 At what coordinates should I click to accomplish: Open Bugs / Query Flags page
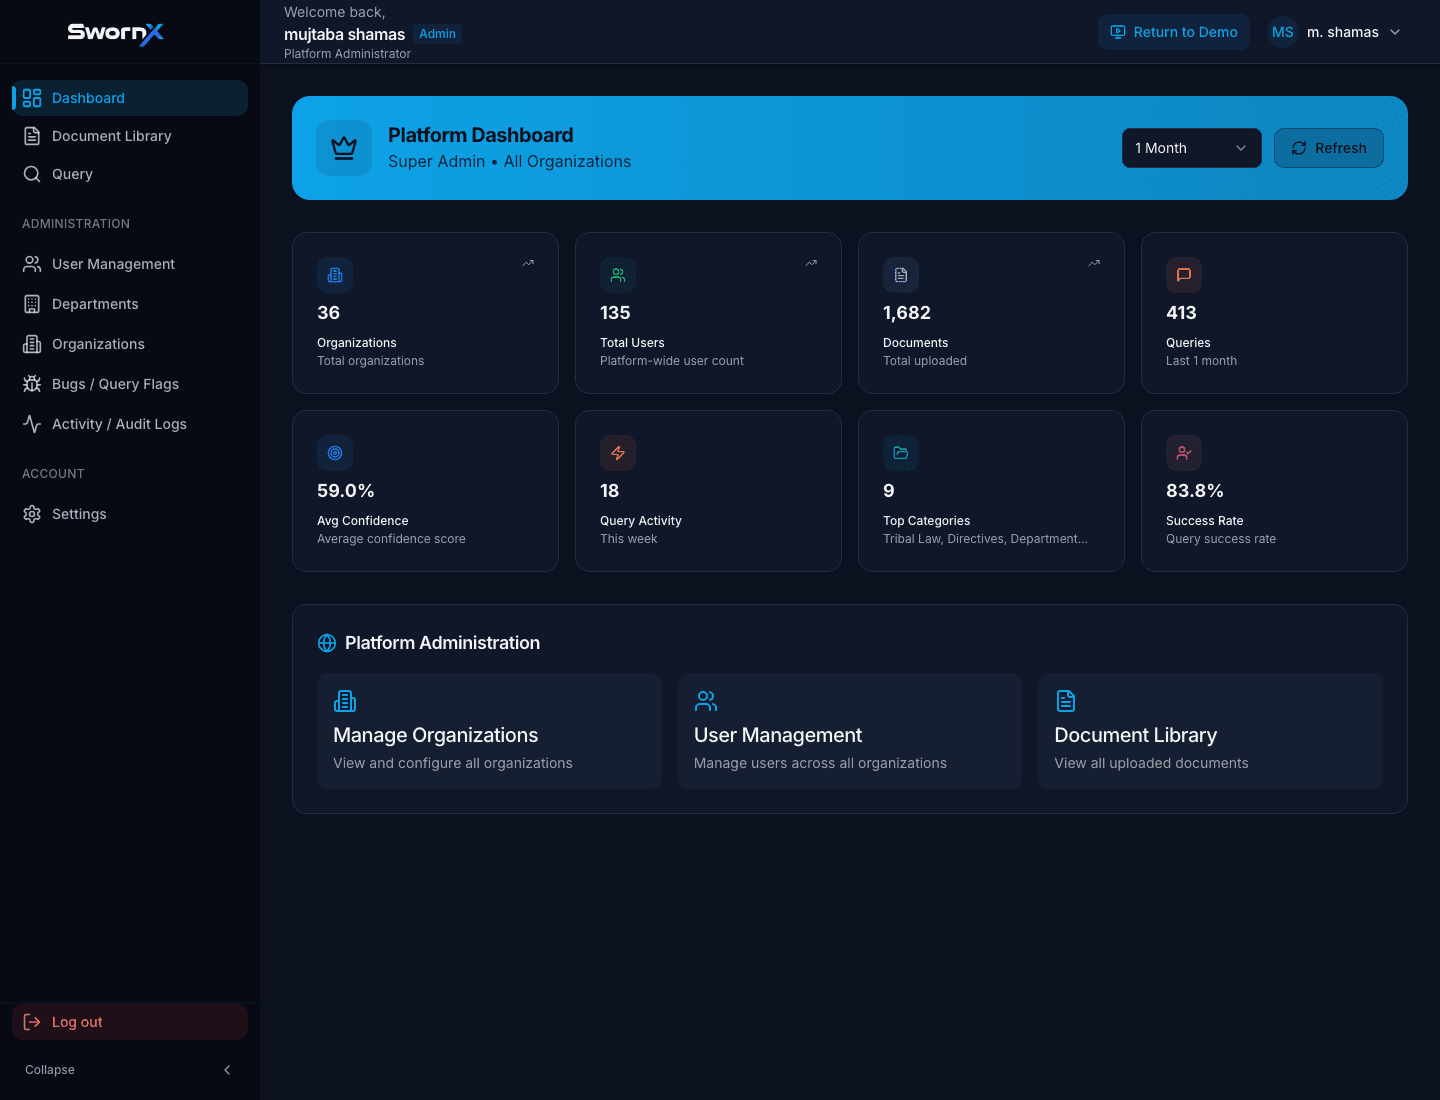[130, 384]
